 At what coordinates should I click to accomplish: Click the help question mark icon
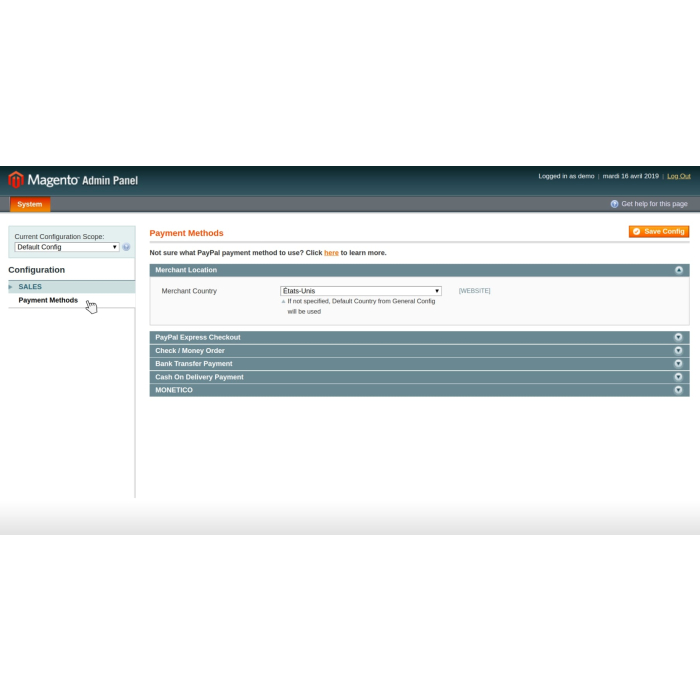614,204
